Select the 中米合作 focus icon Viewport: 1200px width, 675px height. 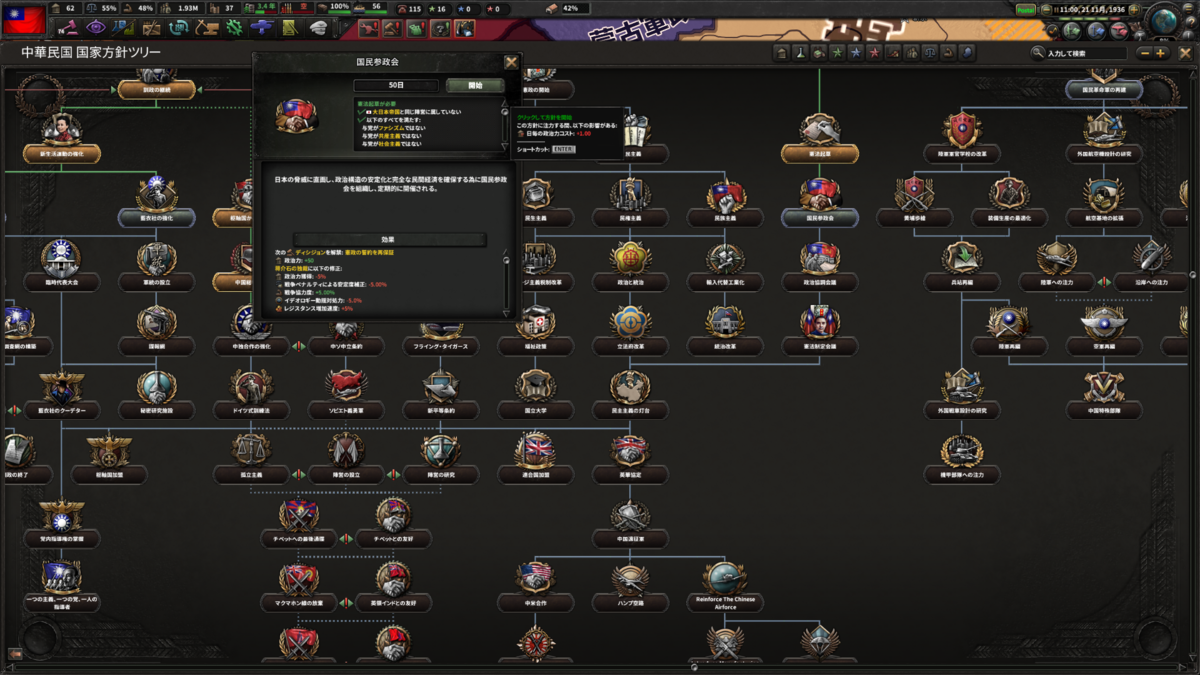535,579
